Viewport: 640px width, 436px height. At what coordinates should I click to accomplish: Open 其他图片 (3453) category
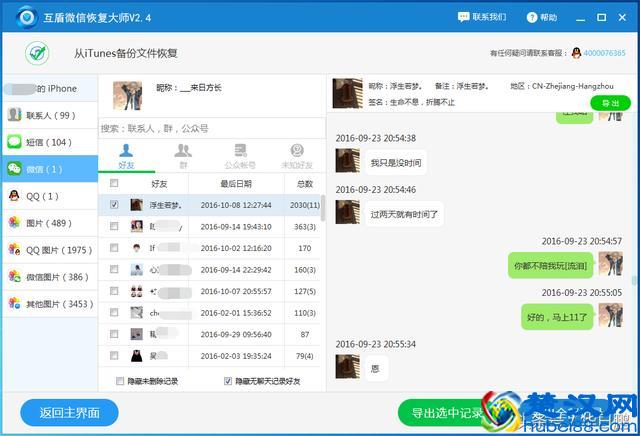click(50, 304)
